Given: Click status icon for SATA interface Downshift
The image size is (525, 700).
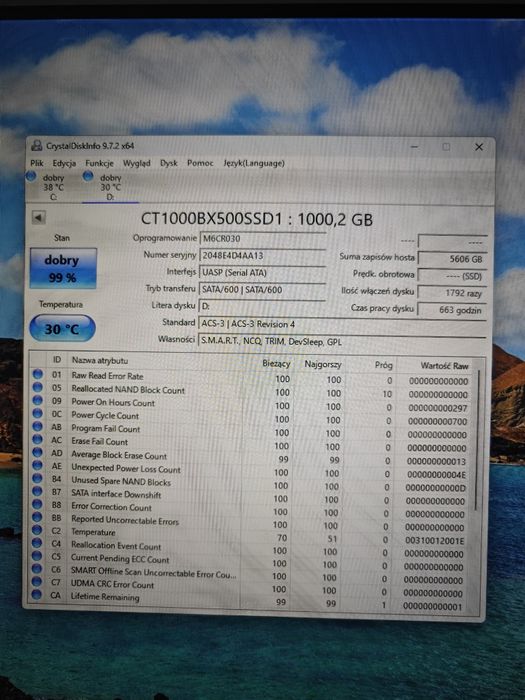Looking at the screenshot, I should 38,491.
